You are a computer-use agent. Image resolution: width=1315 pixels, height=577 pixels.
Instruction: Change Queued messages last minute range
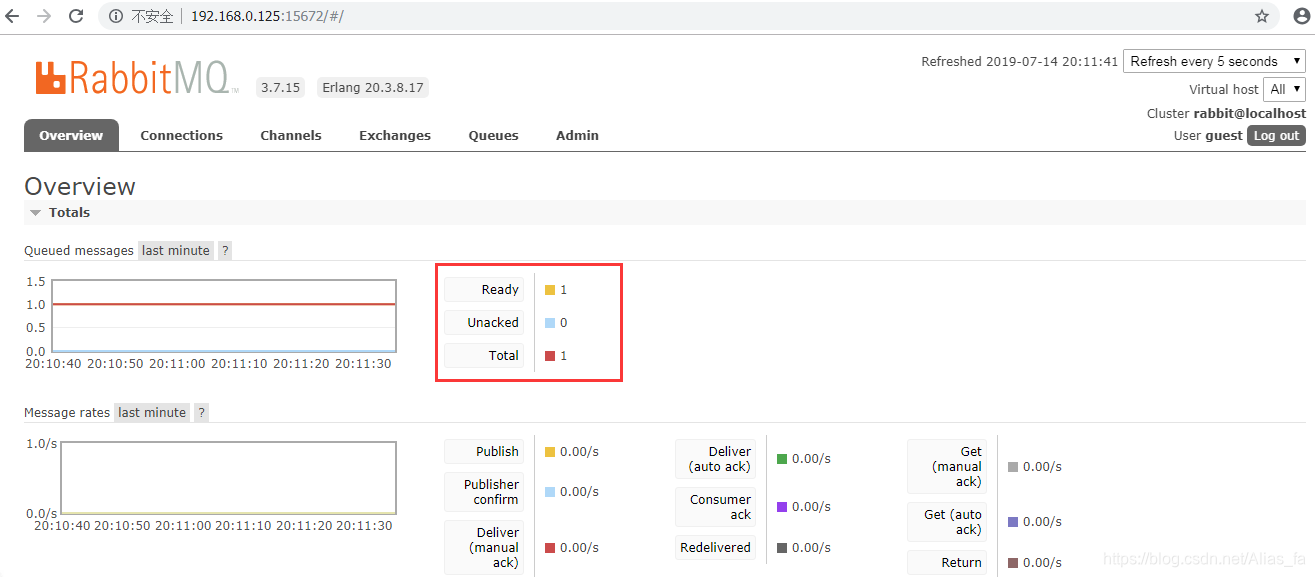pyautogui.click(x=176, y=251)
